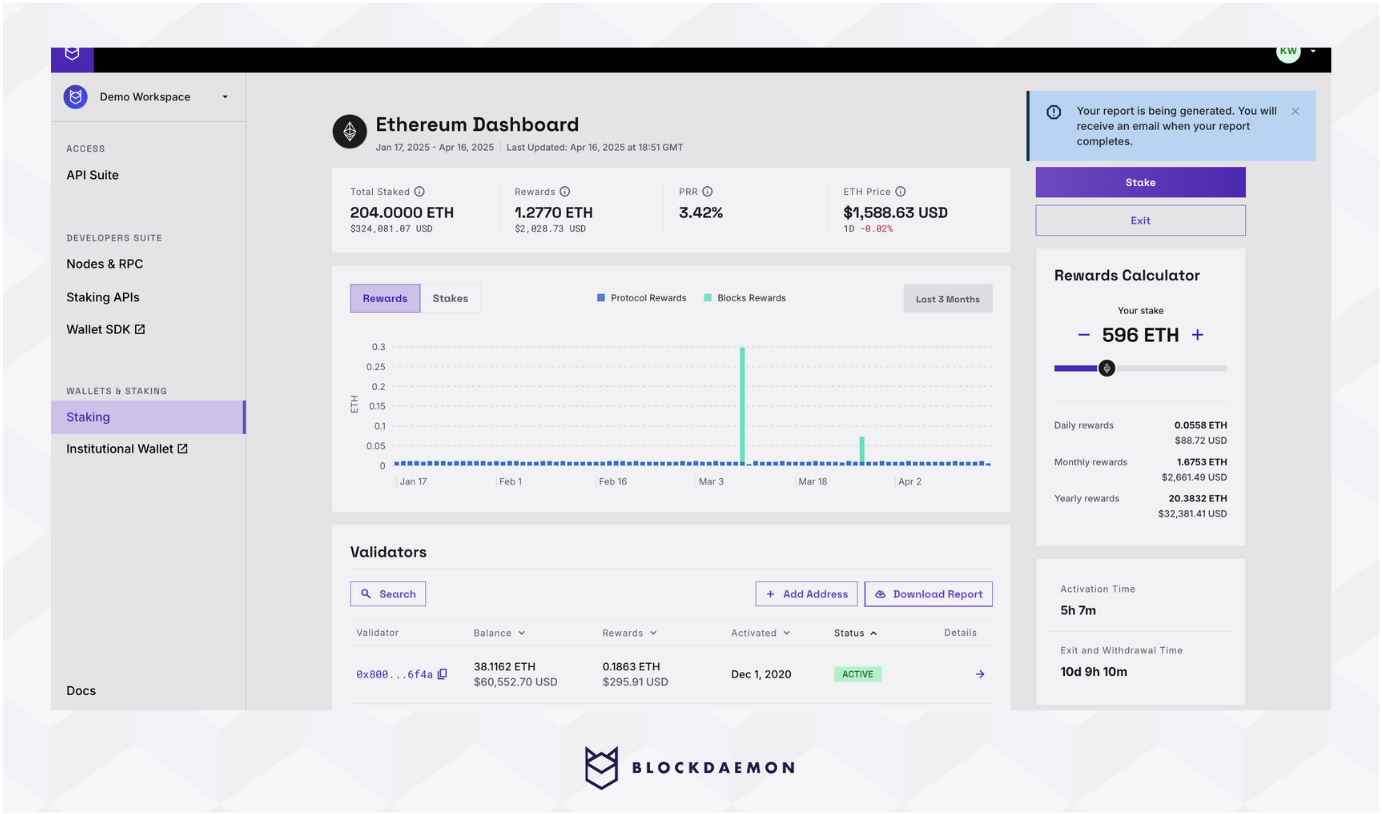
Task: Click Exit and Withdrawal Time 10d 9h 10m
Action: coord(1094,672)
